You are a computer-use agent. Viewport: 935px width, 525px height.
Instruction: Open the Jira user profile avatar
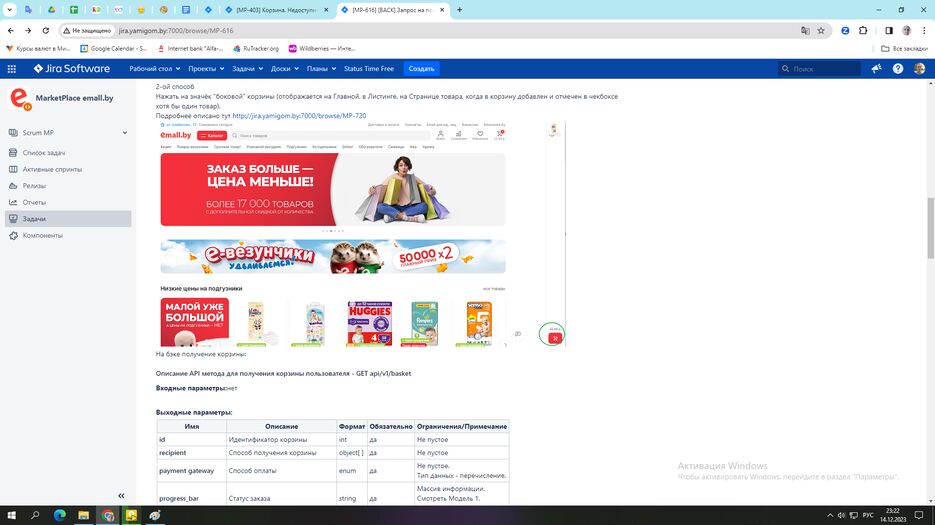click(x=919, y=69)
